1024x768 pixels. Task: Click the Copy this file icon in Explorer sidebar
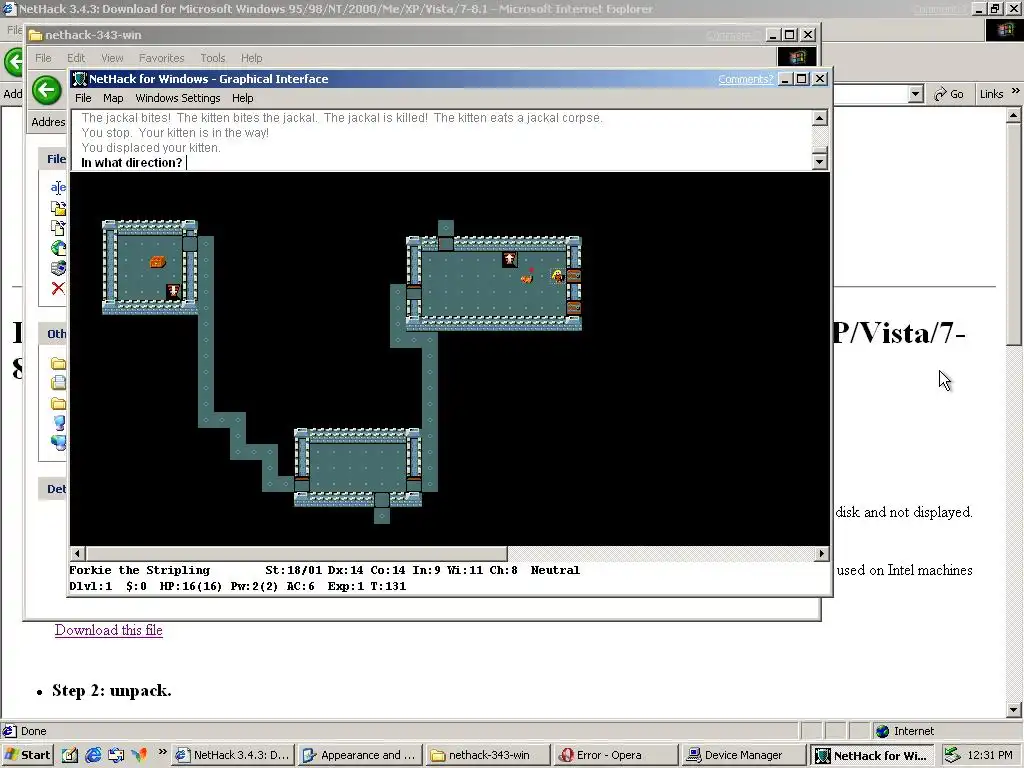coord(58,228)
